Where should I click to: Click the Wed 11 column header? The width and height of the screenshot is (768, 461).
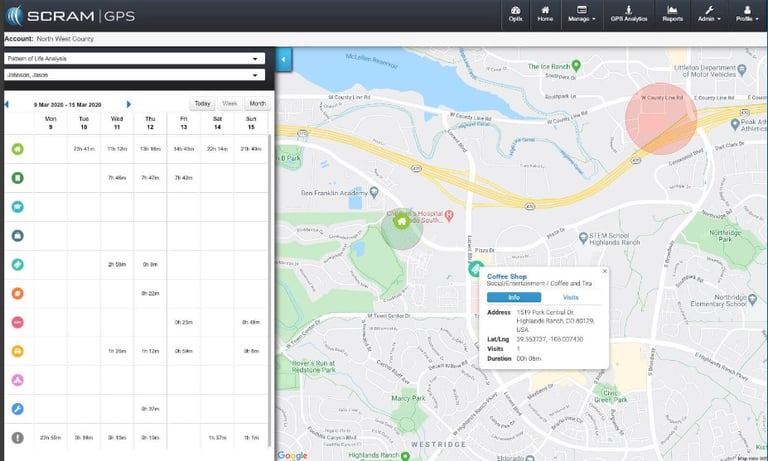pyautogui.click(x=117, y=123)
